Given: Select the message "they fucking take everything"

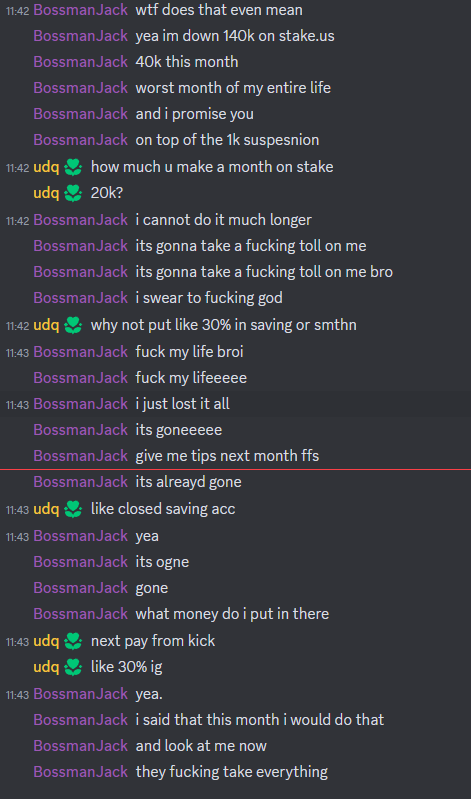Looking at the screenshot, I should [x=231, y=771].
